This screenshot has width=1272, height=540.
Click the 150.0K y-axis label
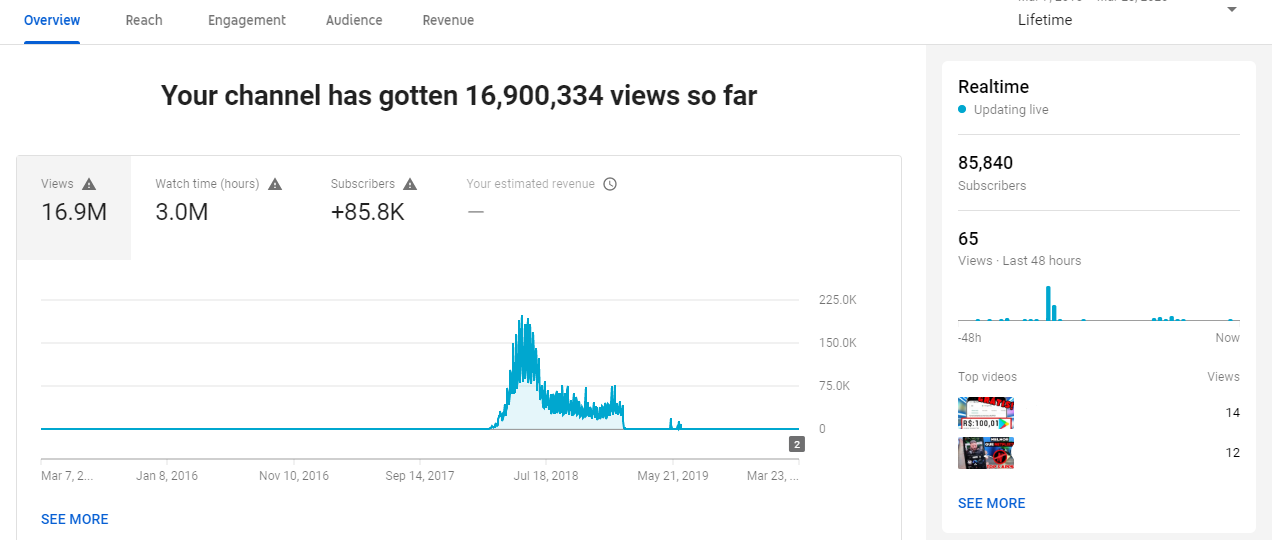838,343
